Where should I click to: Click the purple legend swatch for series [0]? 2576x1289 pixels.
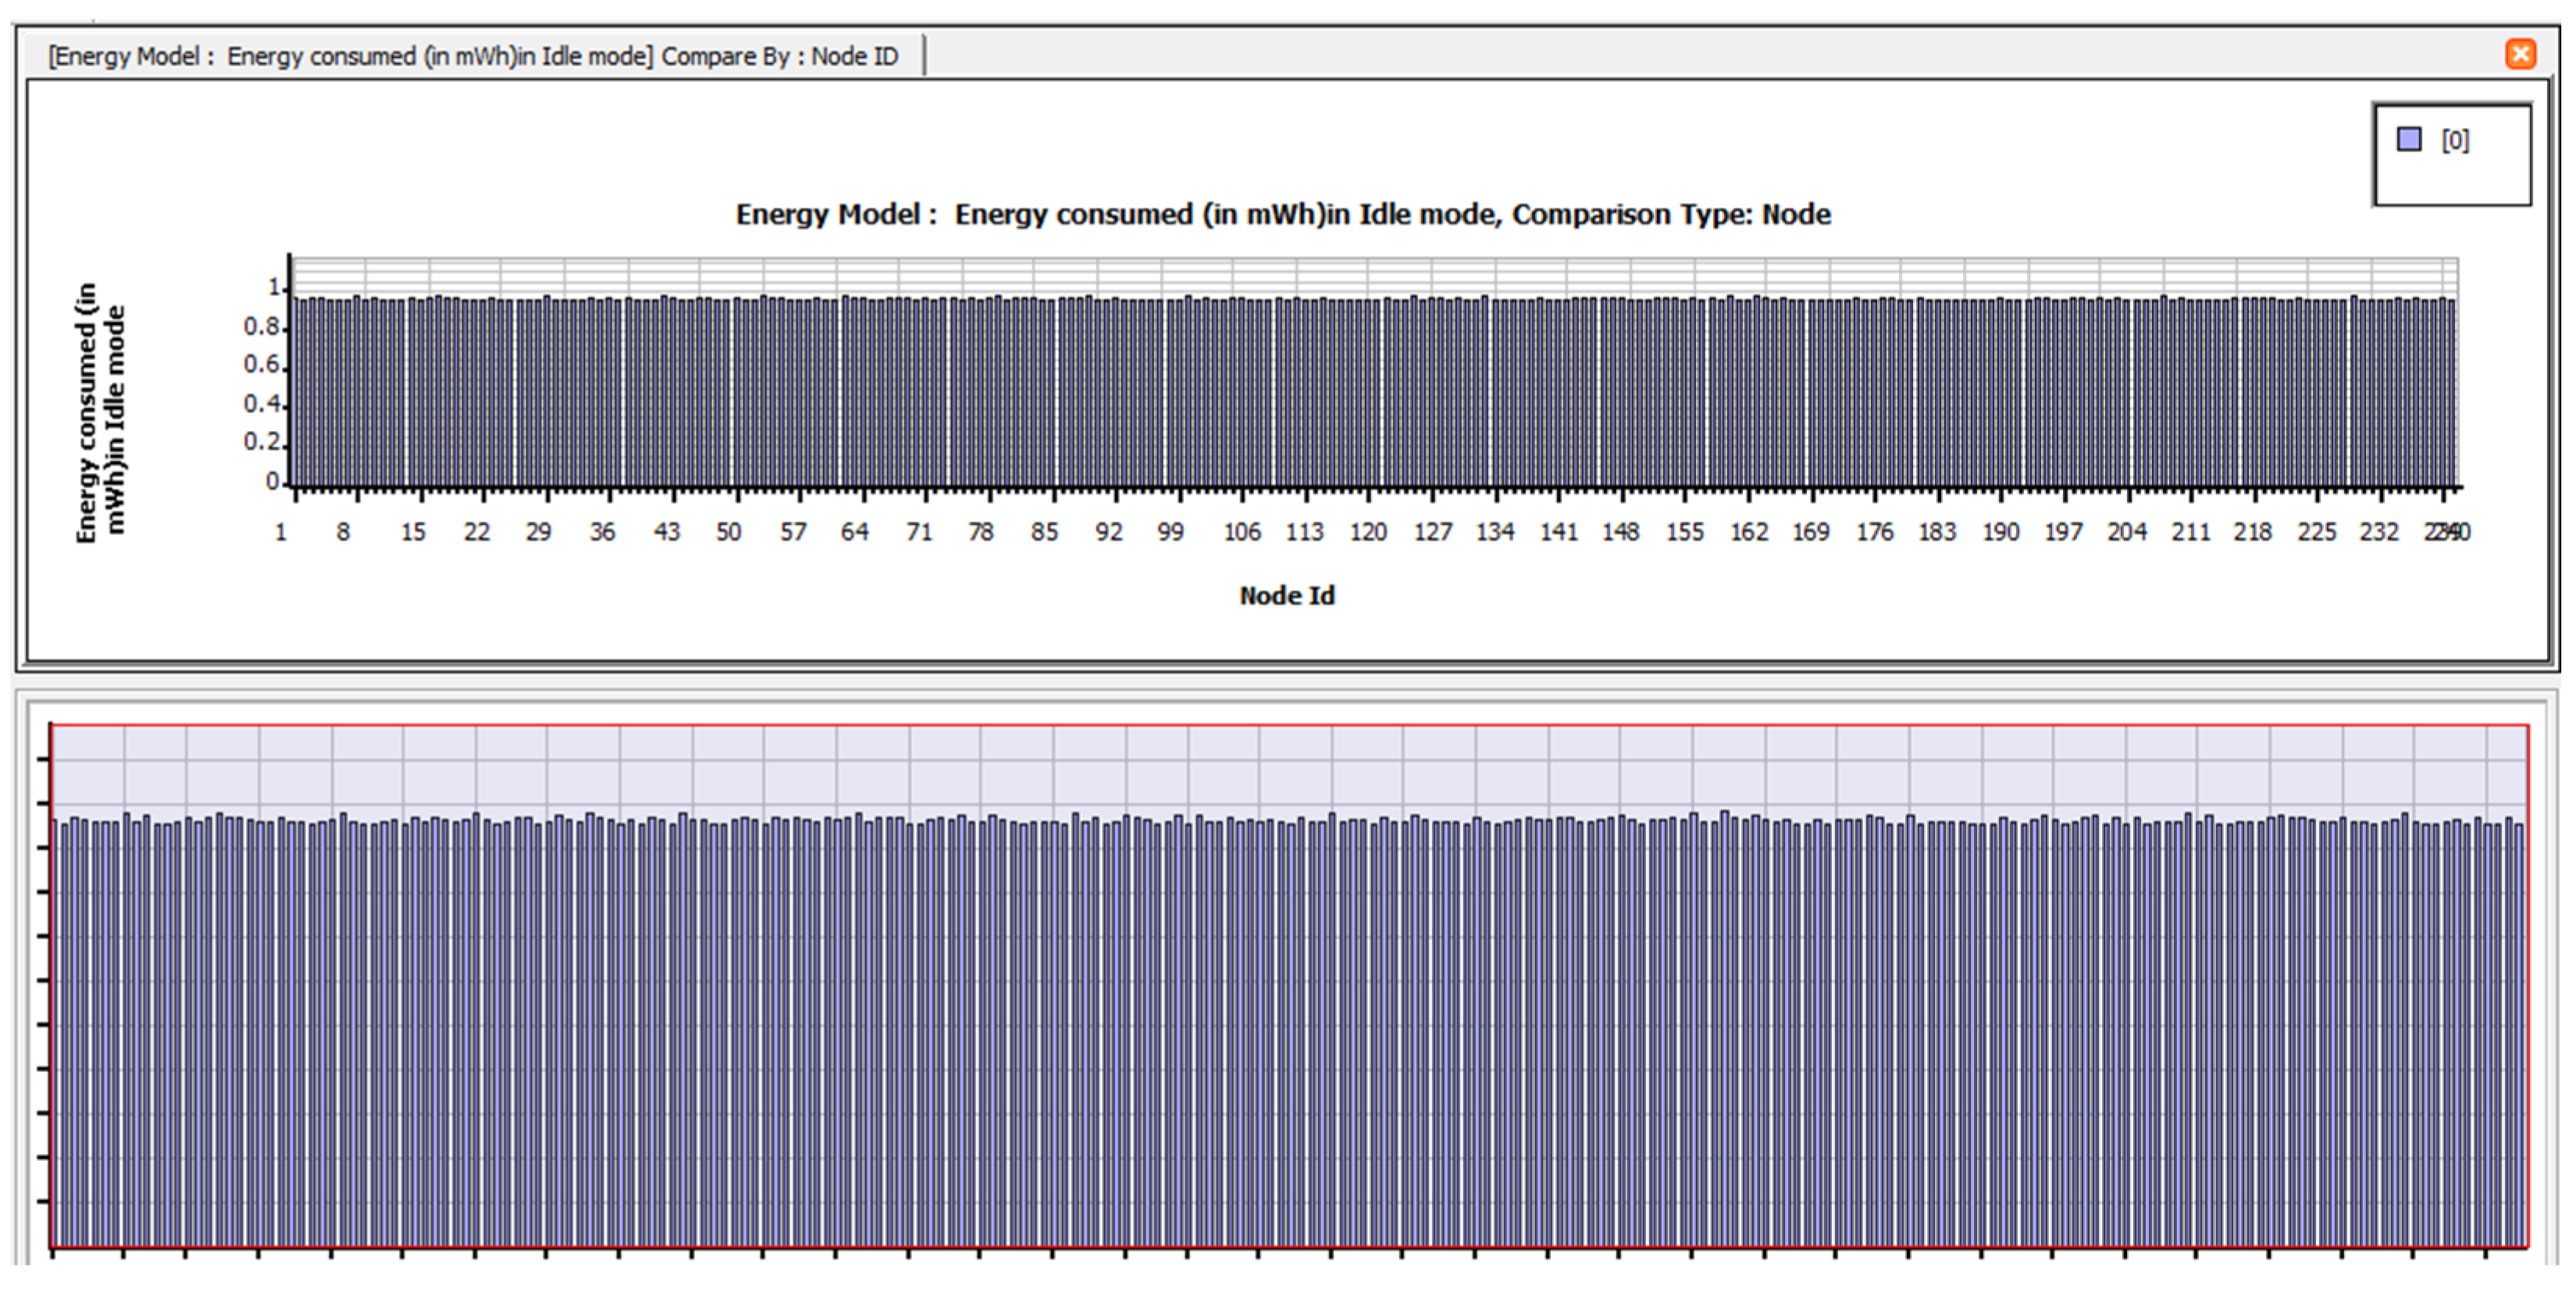(2409, 140)
